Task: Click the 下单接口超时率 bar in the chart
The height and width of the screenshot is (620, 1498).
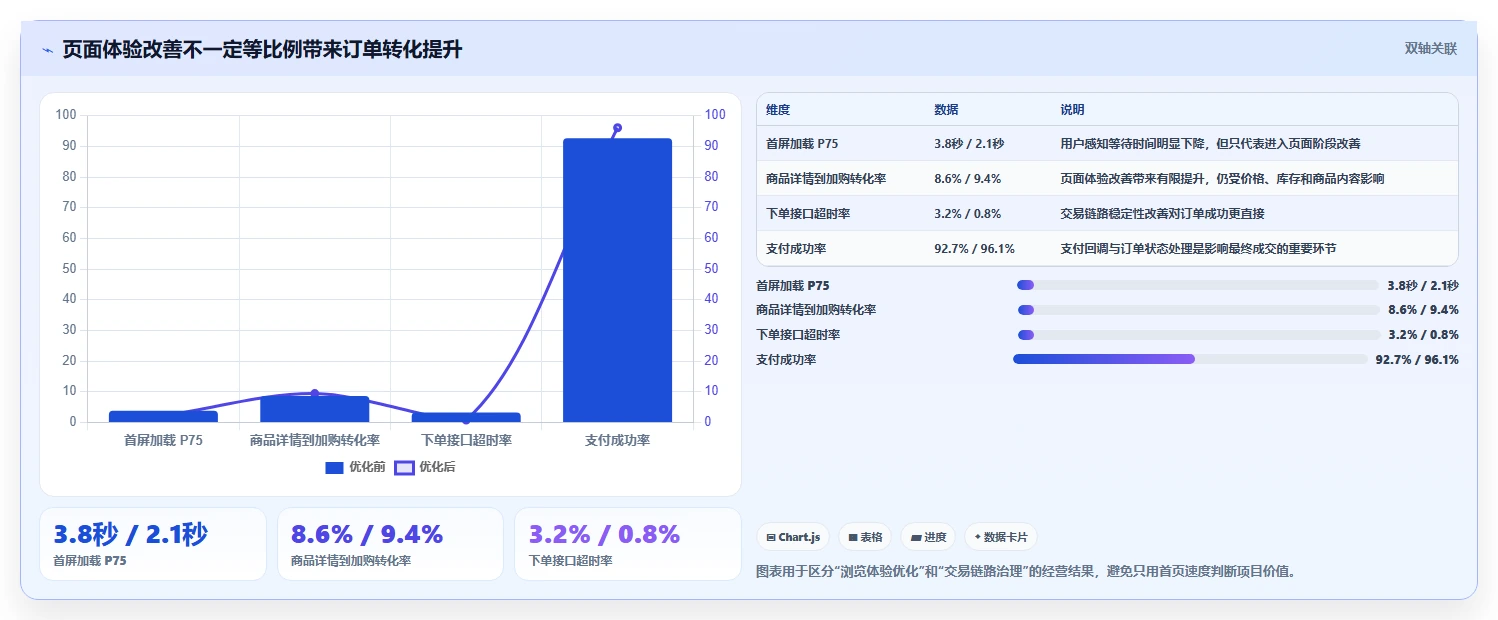Action: [466, 417]
